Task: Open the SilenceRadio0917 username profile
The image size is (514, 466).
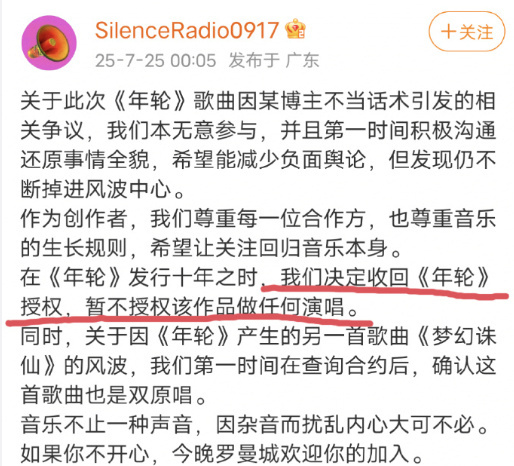Action: pyautogui.click(x=187, y=30)
